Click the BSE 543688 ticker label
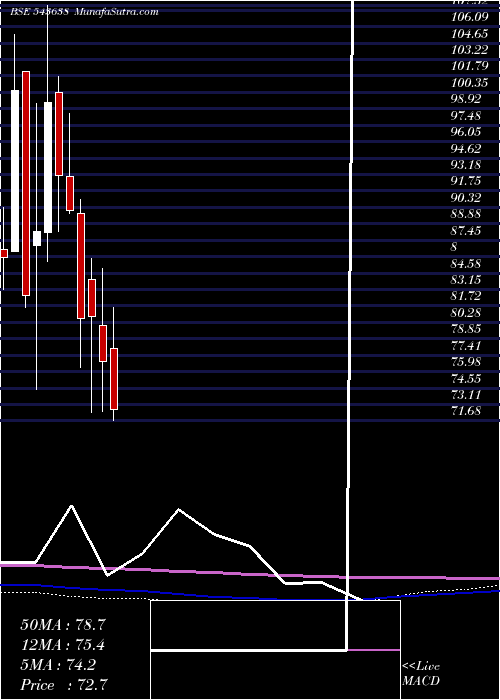500x700 pixels. (x=39, y=12)
